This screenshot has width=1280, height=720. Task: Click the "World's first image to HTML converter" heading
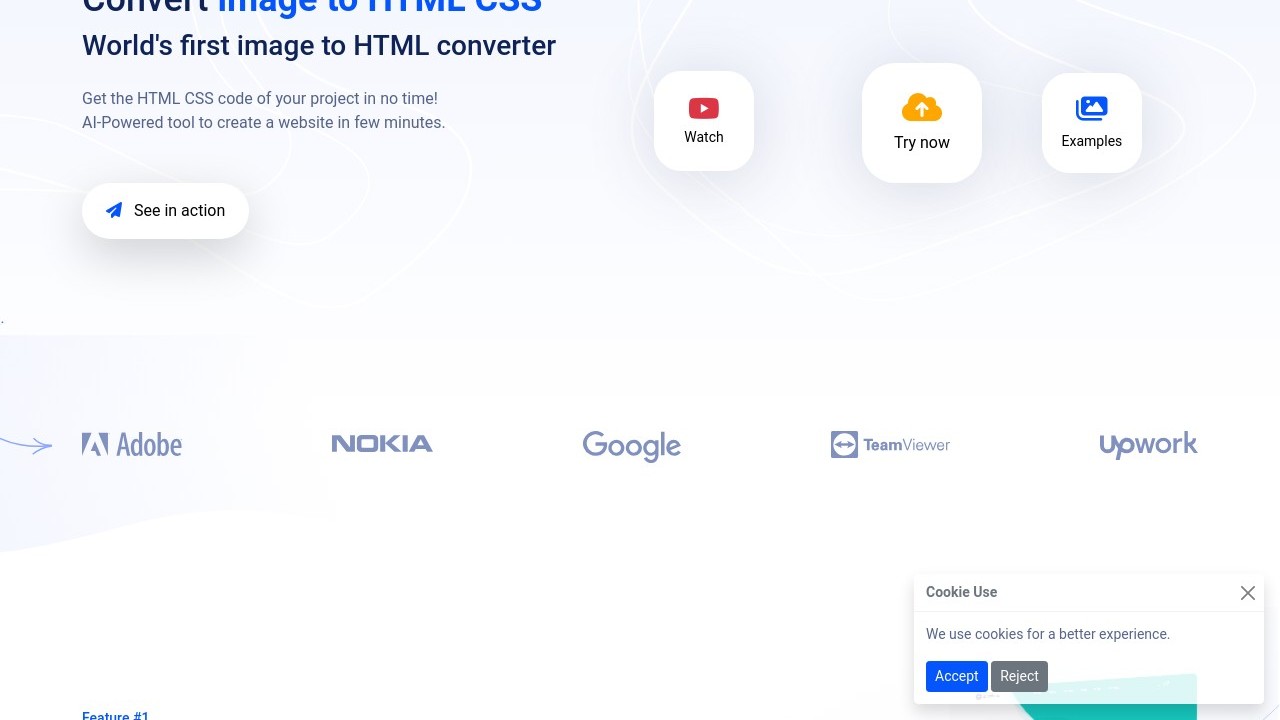point(319,46)
